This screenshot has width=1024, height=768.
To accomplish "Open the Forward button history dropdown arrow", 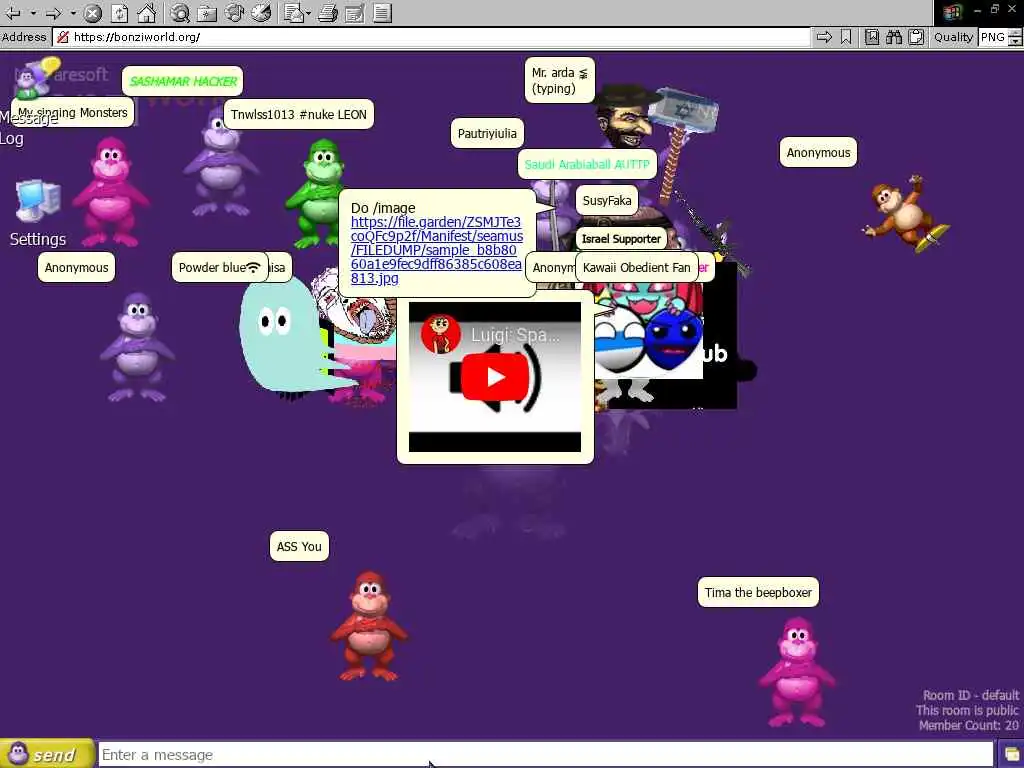I will pos(72,12).
